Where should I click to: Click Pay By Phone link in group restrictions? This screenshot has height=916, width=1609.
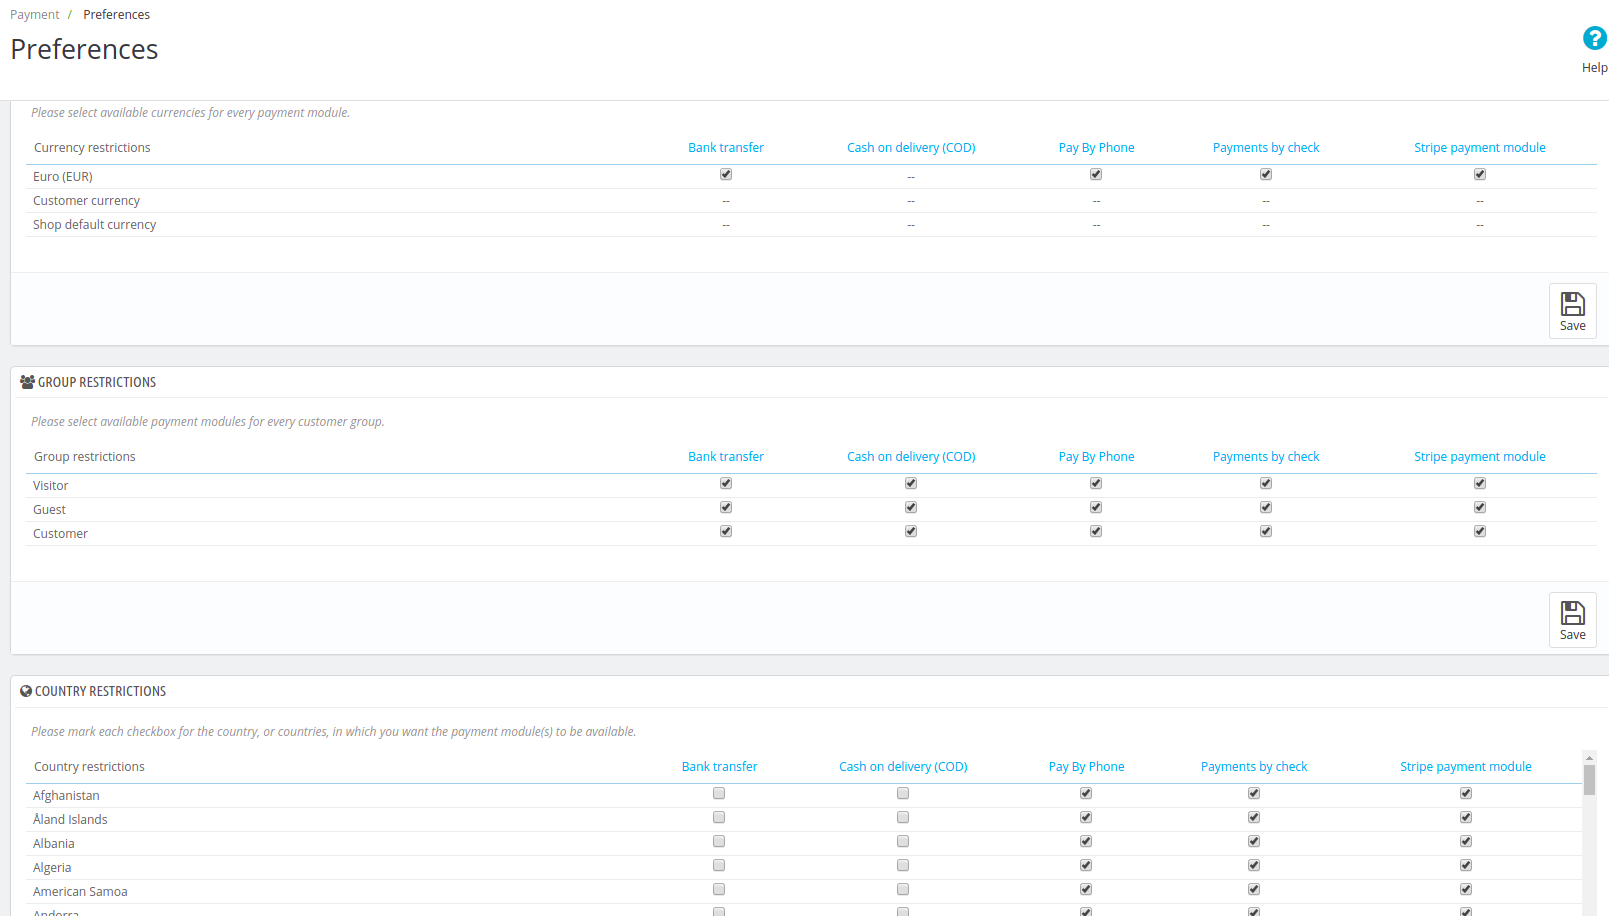point(1096,457)
